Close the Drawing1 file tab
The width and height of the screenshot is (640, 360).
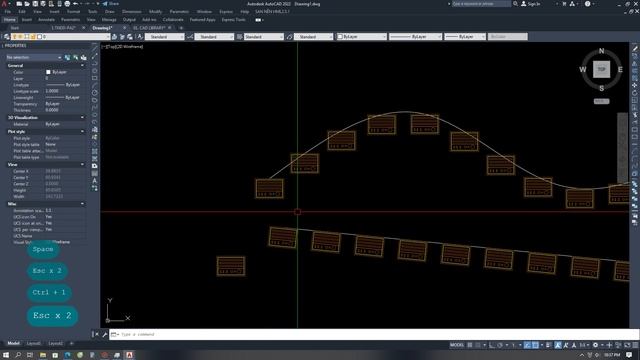[x=124, y=28]
